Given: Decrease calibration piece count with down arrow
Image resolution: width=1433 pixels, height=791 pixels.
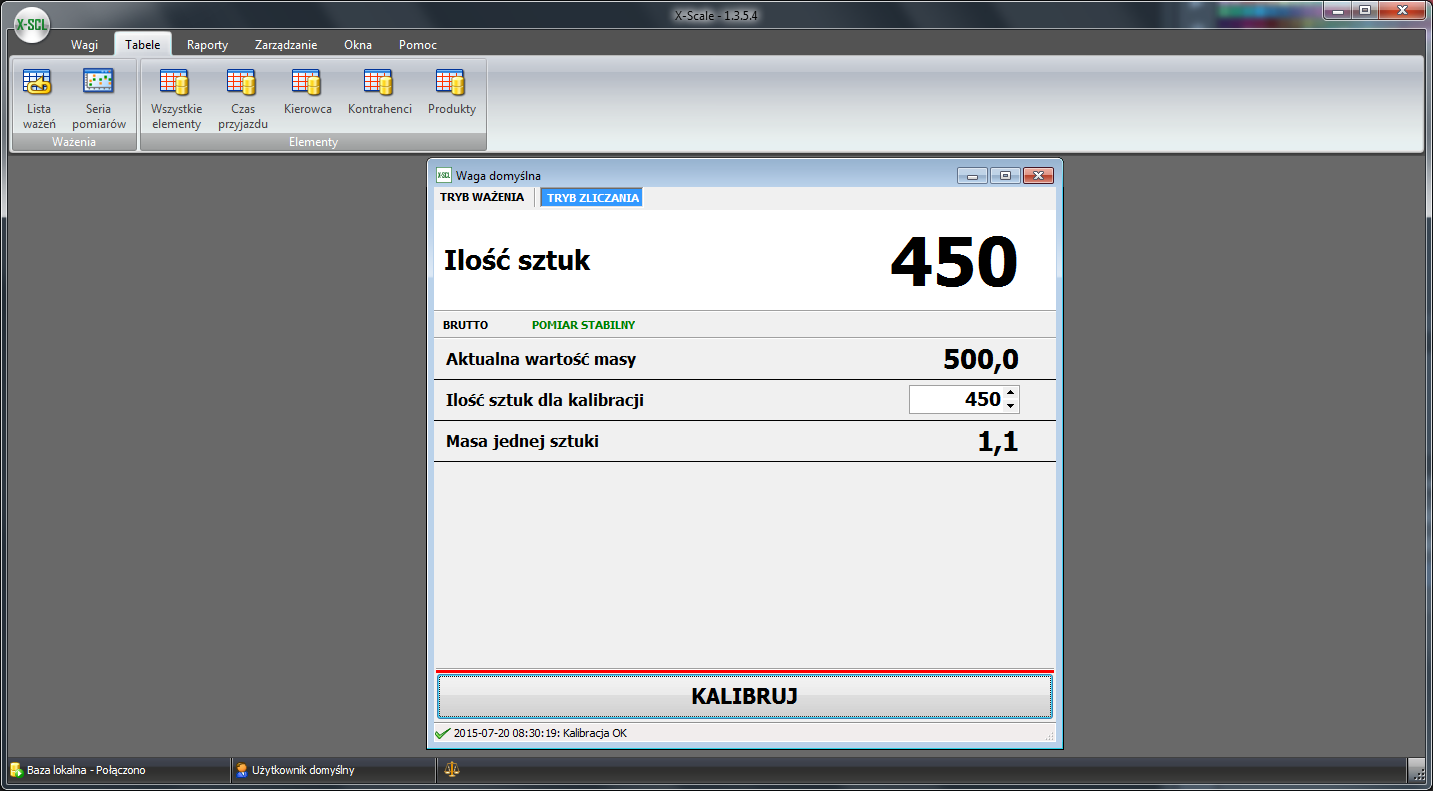Looking at the screenshot, I should point(1011,406).
